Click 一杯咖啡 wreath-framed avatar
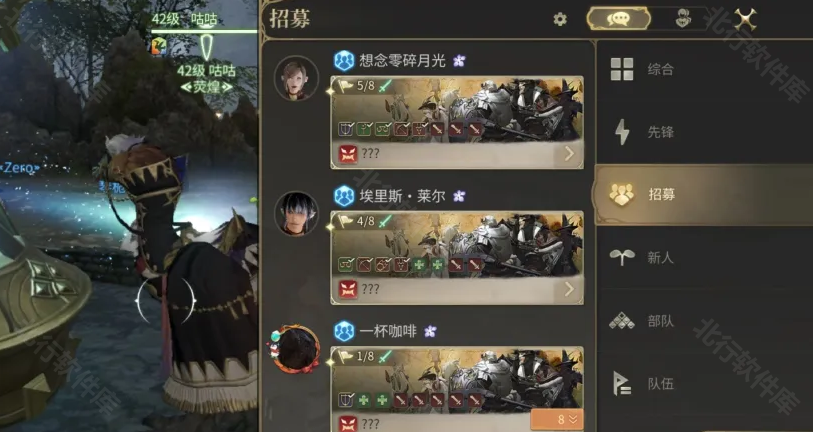The image size is (813, 432). click(x=296, y=349)
